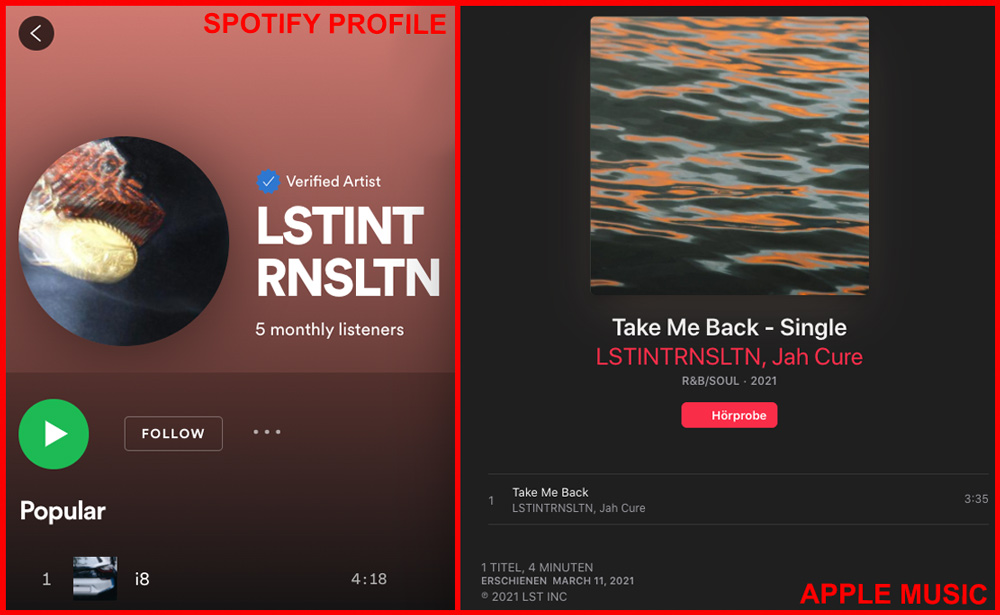Open the Take Me Back album artwork

729,156
